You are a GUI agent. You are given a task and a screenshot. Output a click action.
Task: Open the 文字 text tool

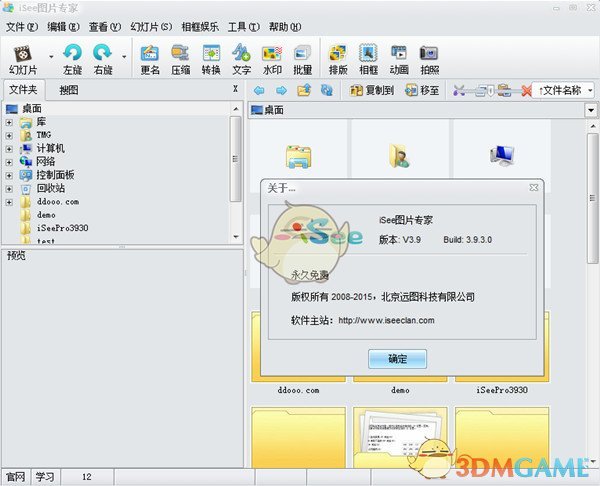pos(241,59)
